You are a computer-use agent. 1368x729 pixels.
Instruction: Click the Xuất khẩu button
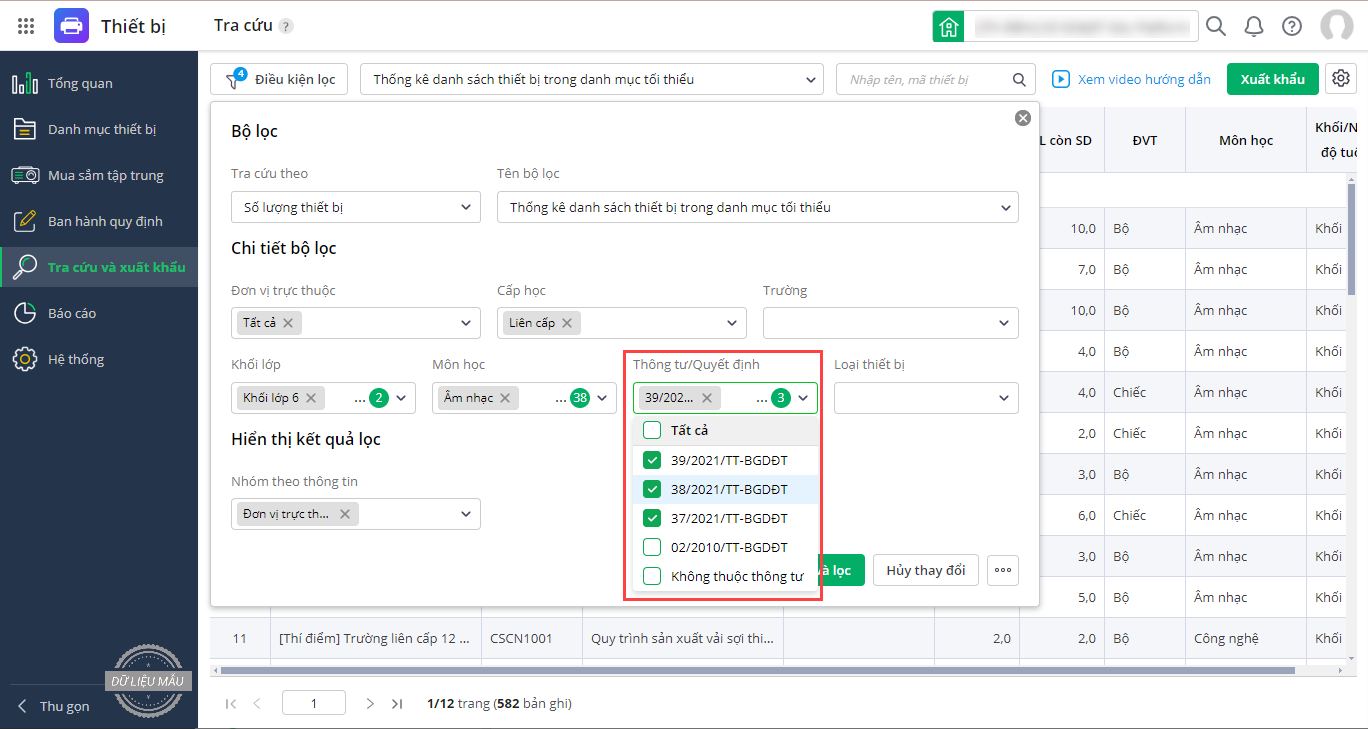click(1272, 79)
